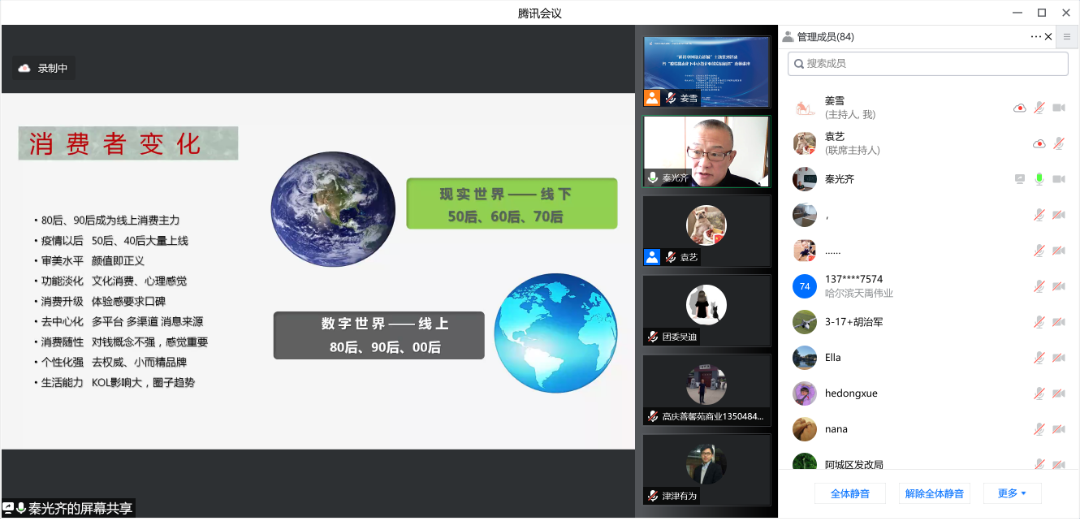Click muted mic icon on 高庆善馨苑商业 video tile
Image resolution: width=1080 pixels, height=519 pixels.
coord(652,416)
